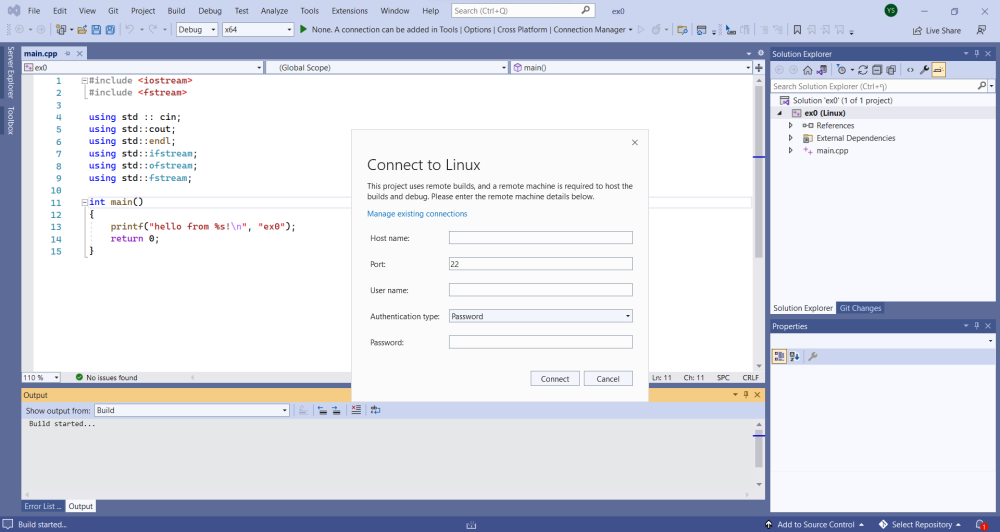Start debugging with the green play arrow
The width and height of the screenshot is (1000, 532).
(304, 29)
